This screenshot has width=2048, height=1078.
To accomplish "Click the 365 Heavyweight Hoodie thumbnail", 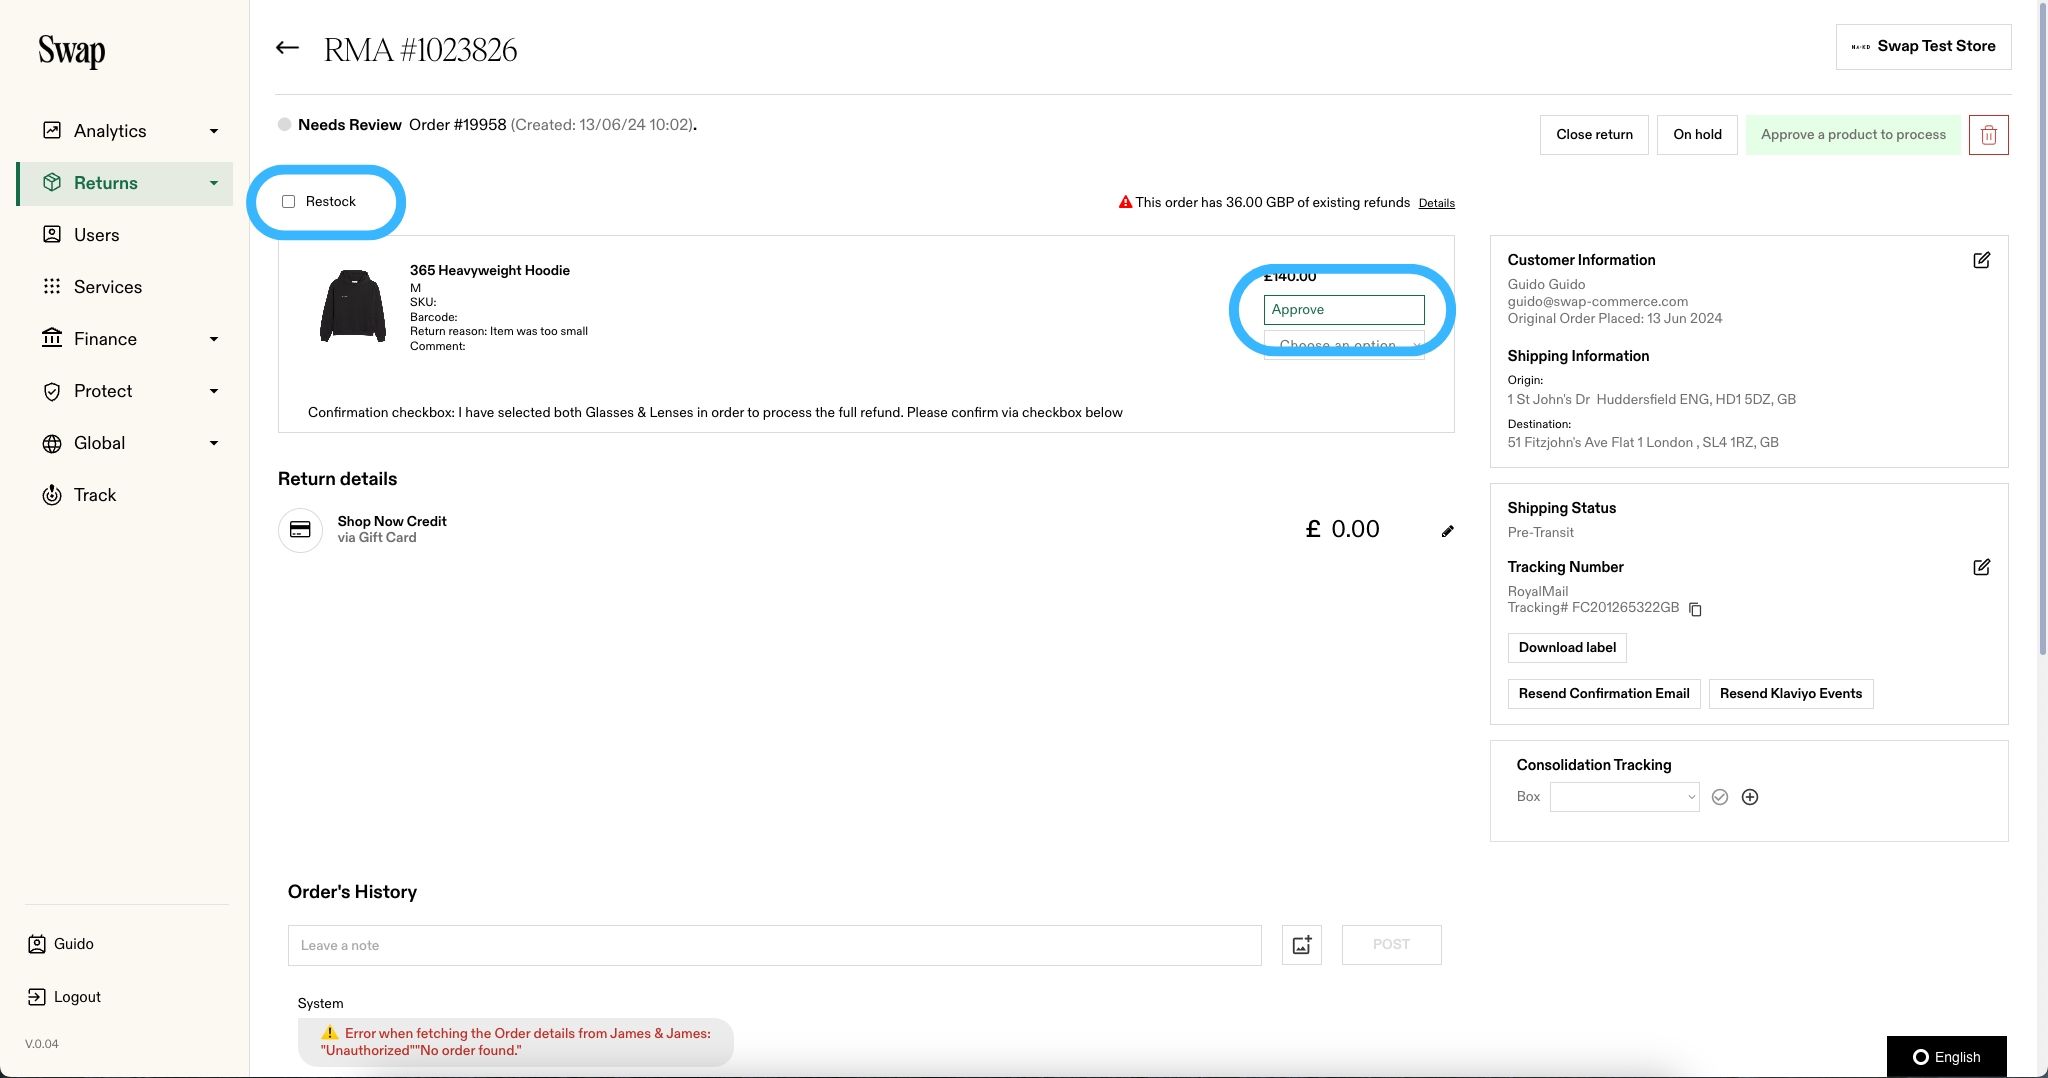I will pyautogui.click(x=352, y=306).
